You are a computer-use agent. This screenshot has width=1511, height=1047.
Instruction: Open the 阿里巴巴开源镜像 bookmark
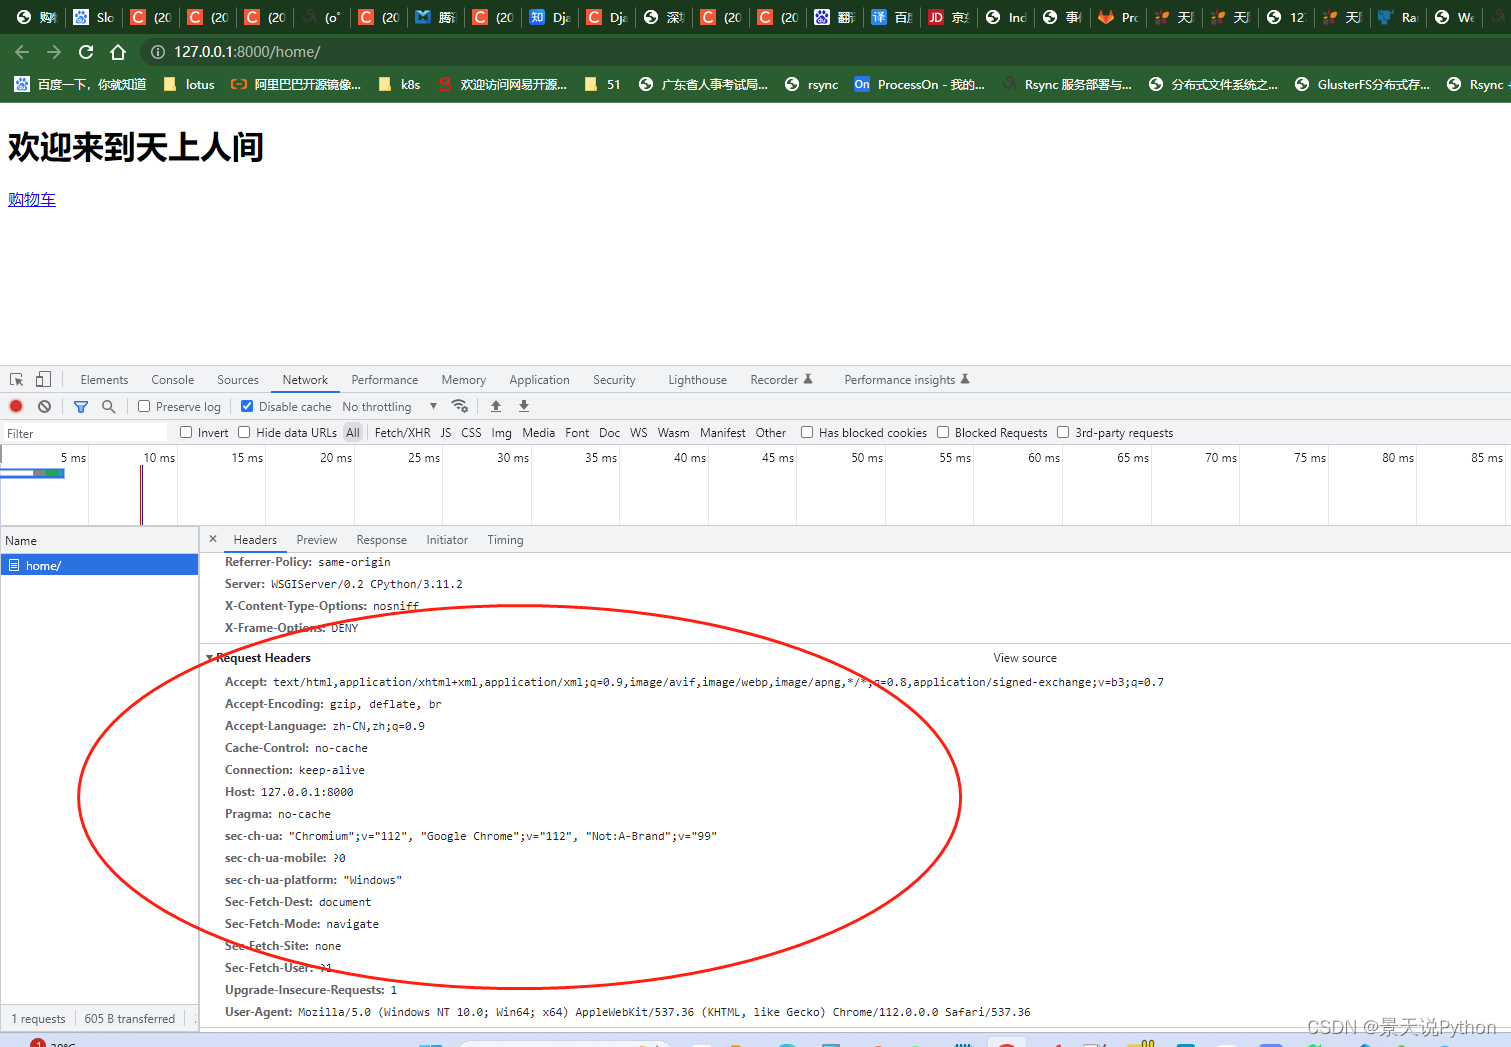[x=296, y=85]
